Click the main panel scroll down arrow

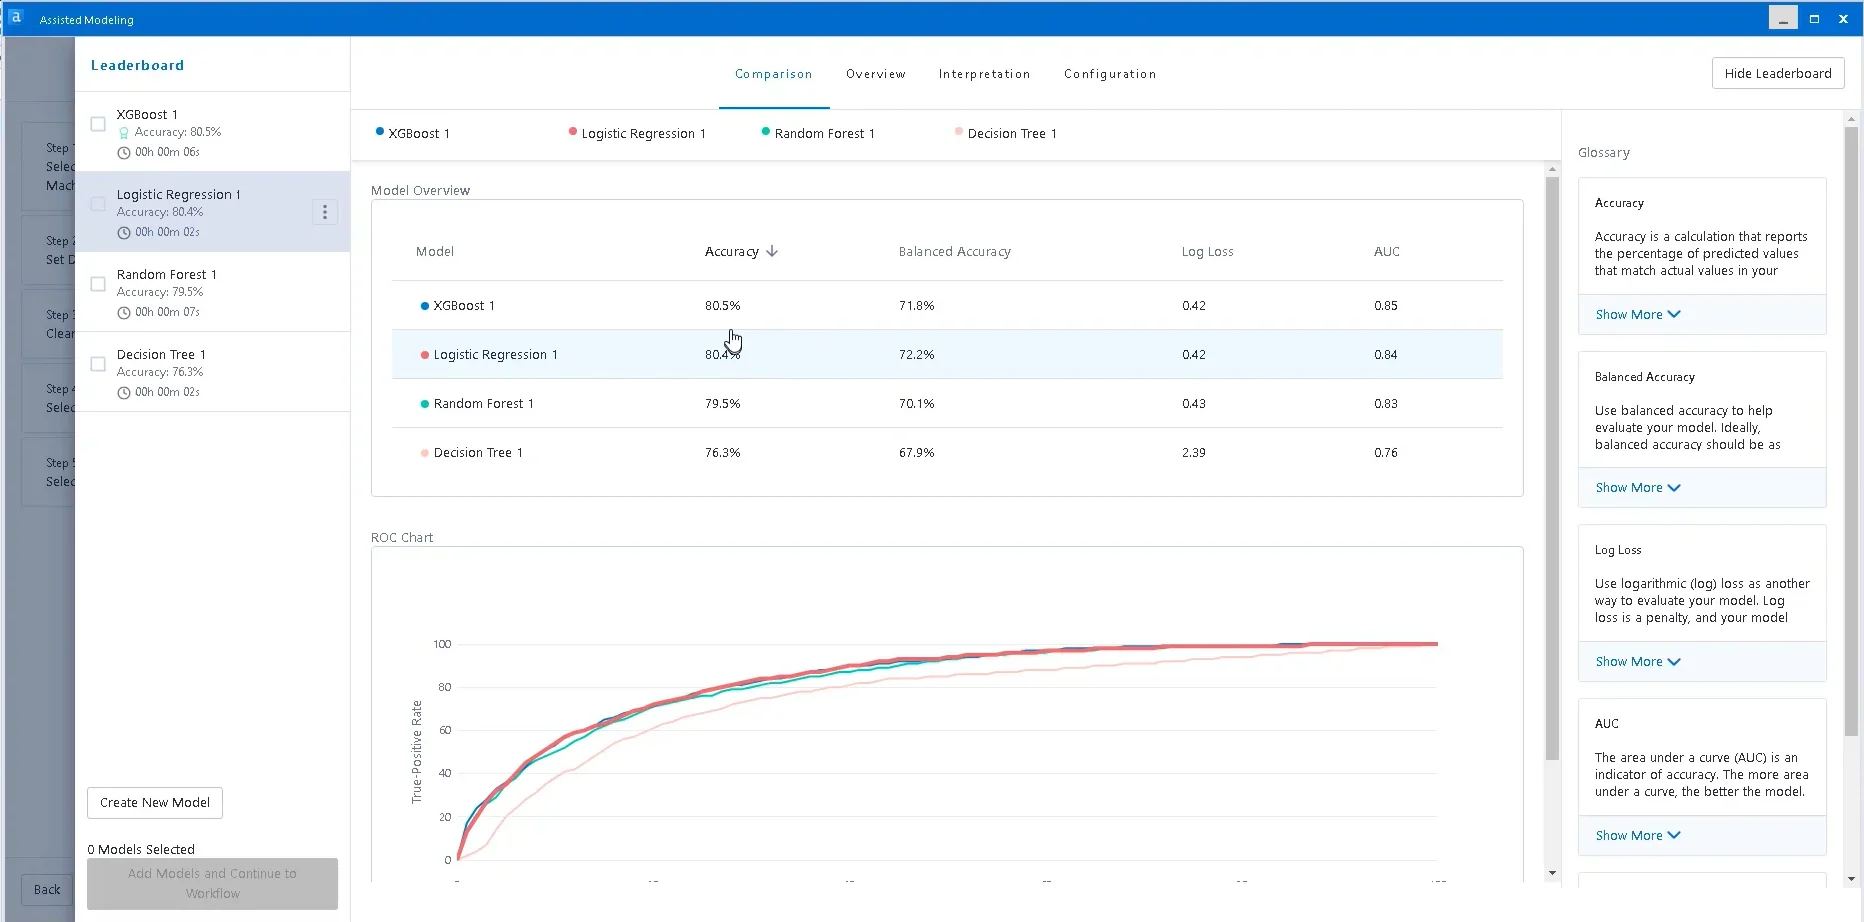pos(1552,873)
